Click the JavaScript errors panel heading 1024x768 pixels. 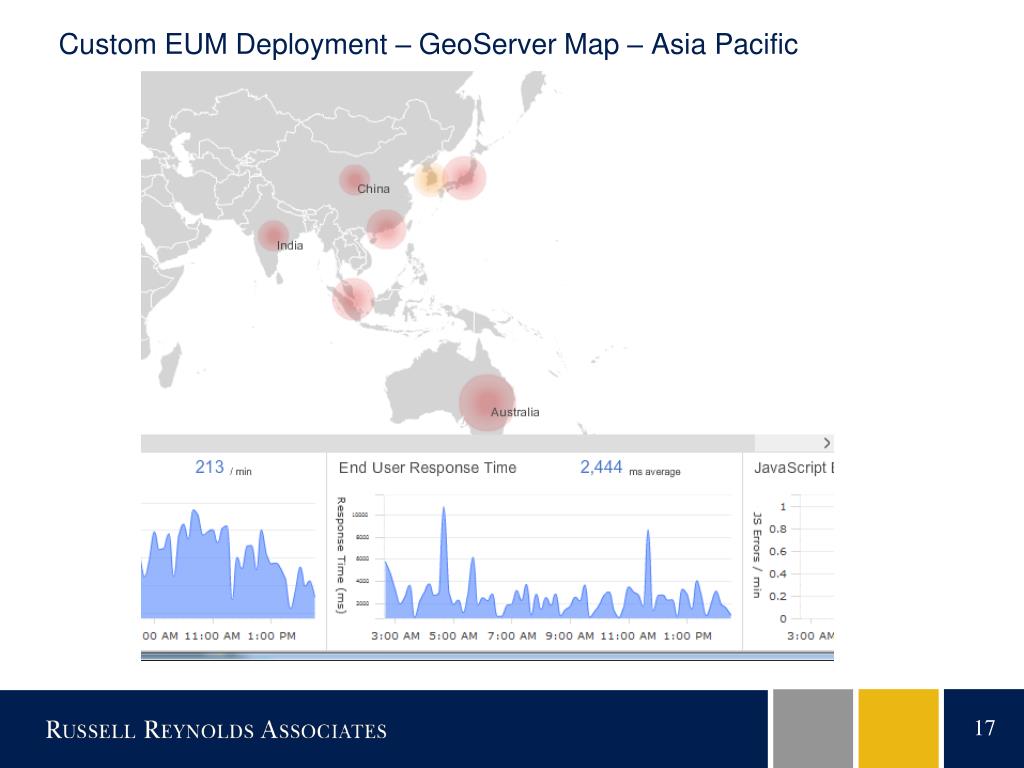tap(793, 468)
